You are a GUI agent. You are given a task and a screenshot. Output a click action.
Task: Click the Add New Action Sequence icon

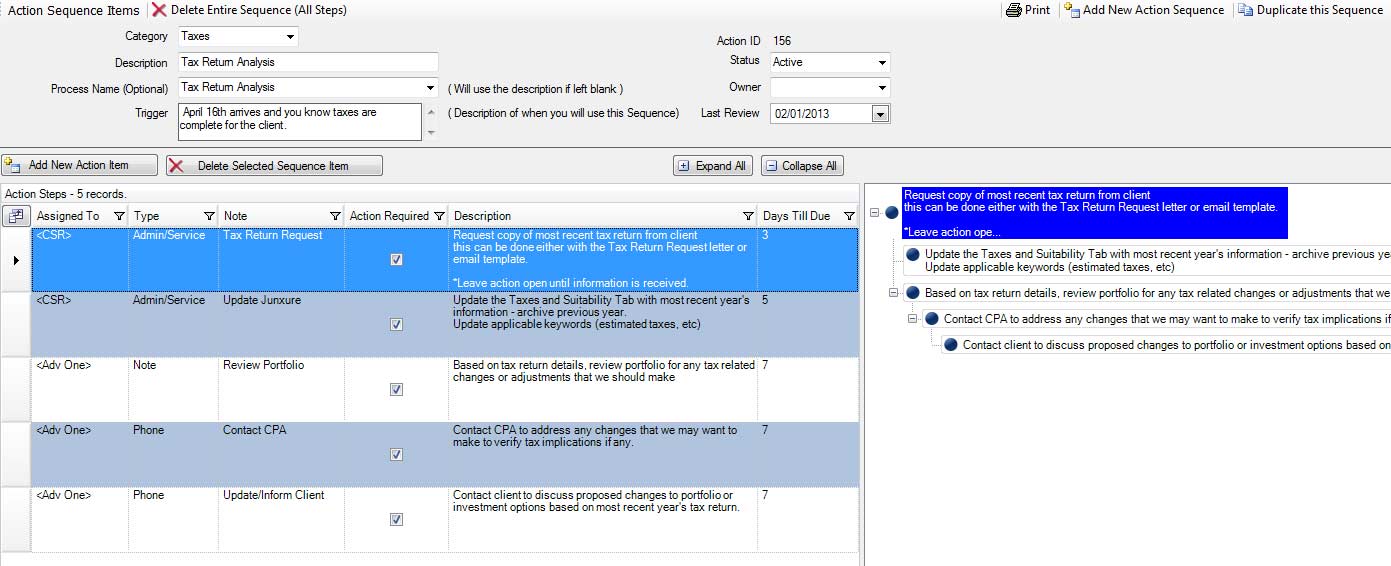[1072, 10]
